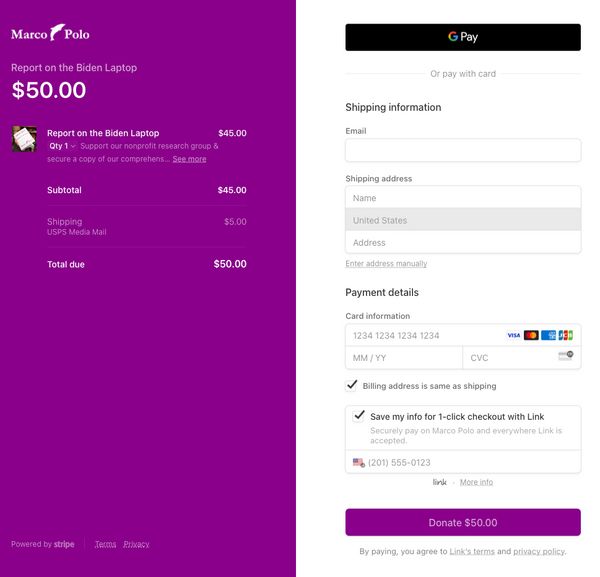Open Enter address manually link
This screenshot has width=600, height=577.
tap(386, 264)
